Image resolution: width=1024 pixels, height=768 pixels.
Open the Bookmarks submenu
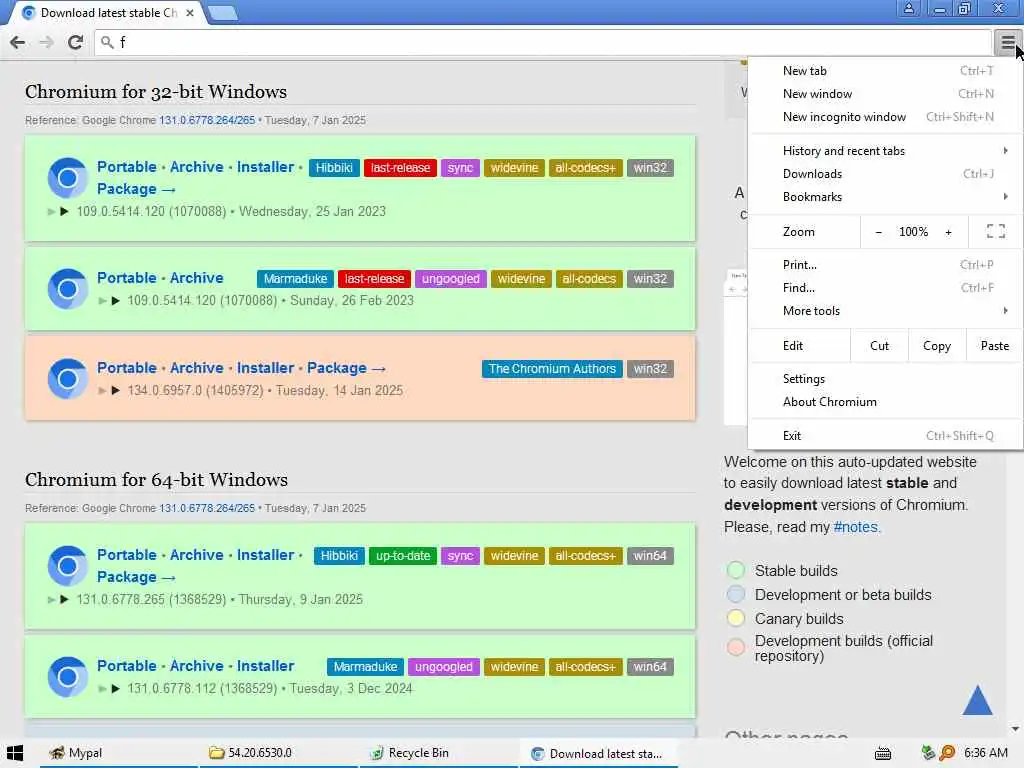pyautogui.click(x=885, y=197)
